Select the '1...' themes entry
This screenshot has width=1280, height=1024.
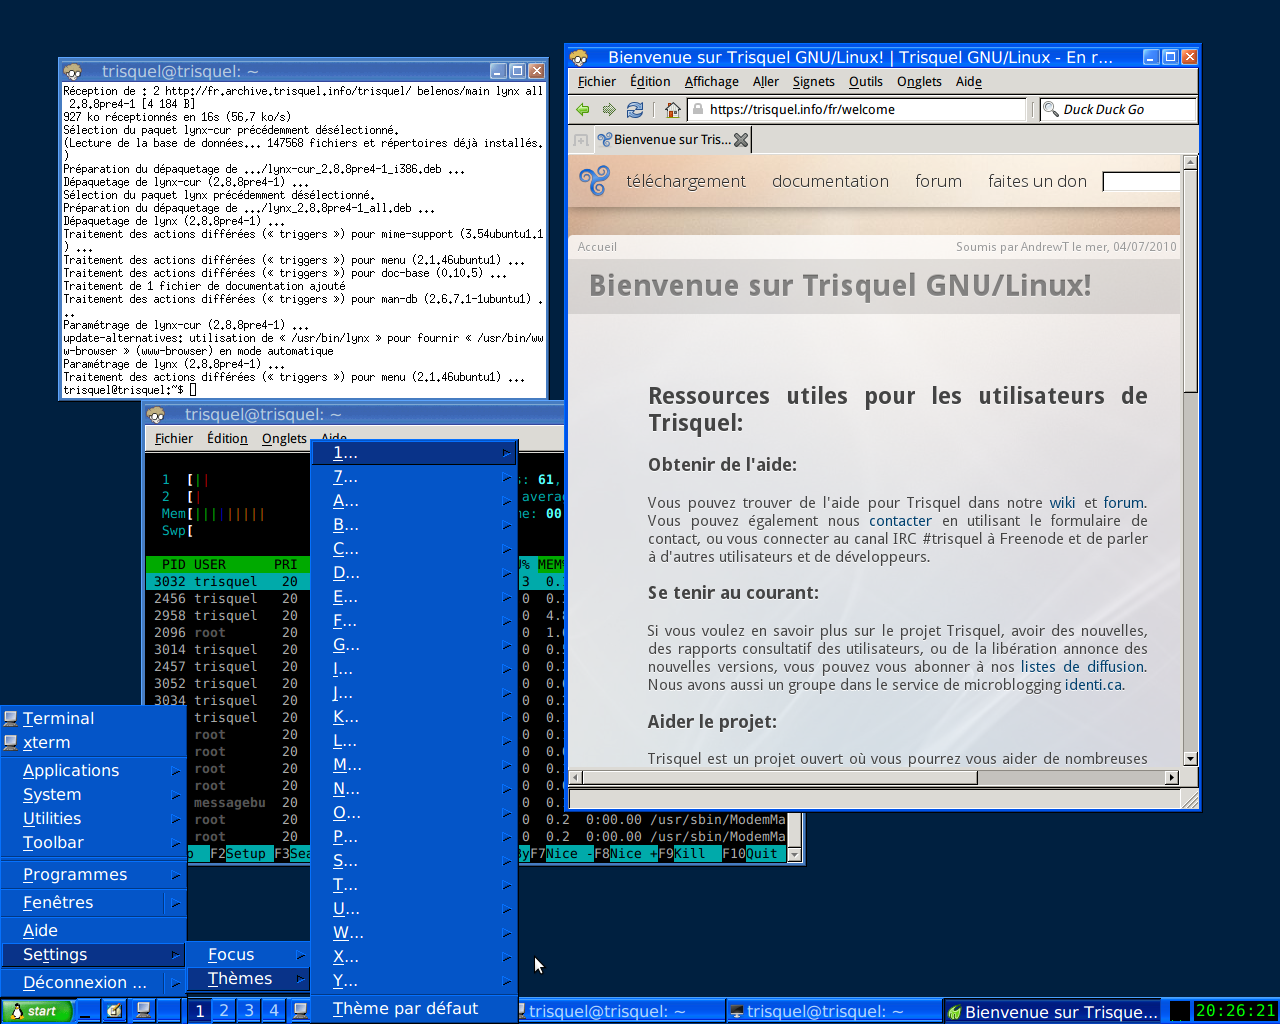414,453
